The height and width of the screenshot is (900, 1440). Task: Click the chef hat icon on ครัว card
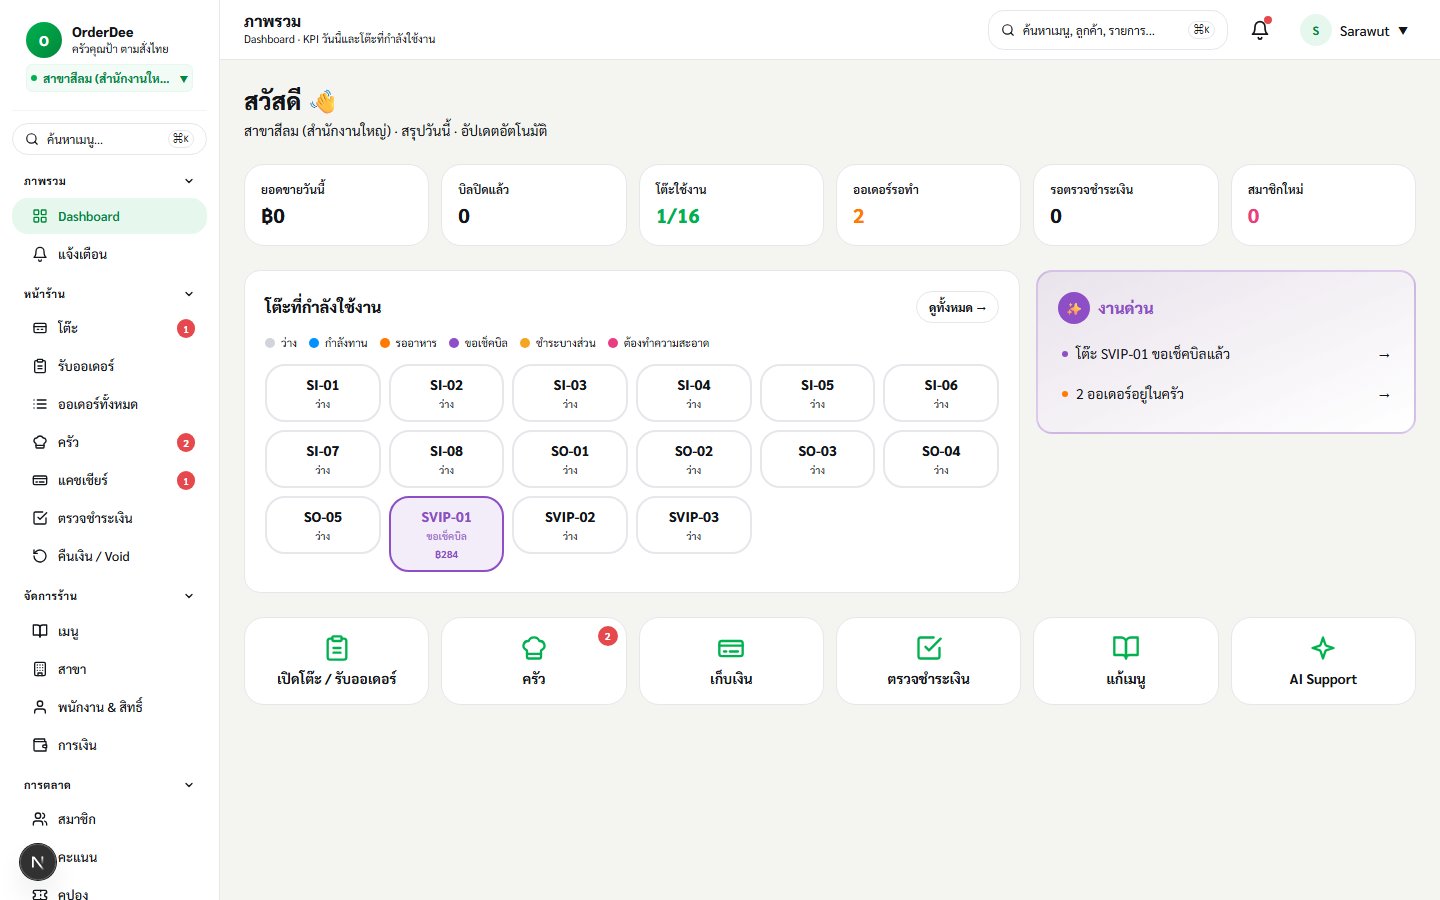tap(534, 648)
